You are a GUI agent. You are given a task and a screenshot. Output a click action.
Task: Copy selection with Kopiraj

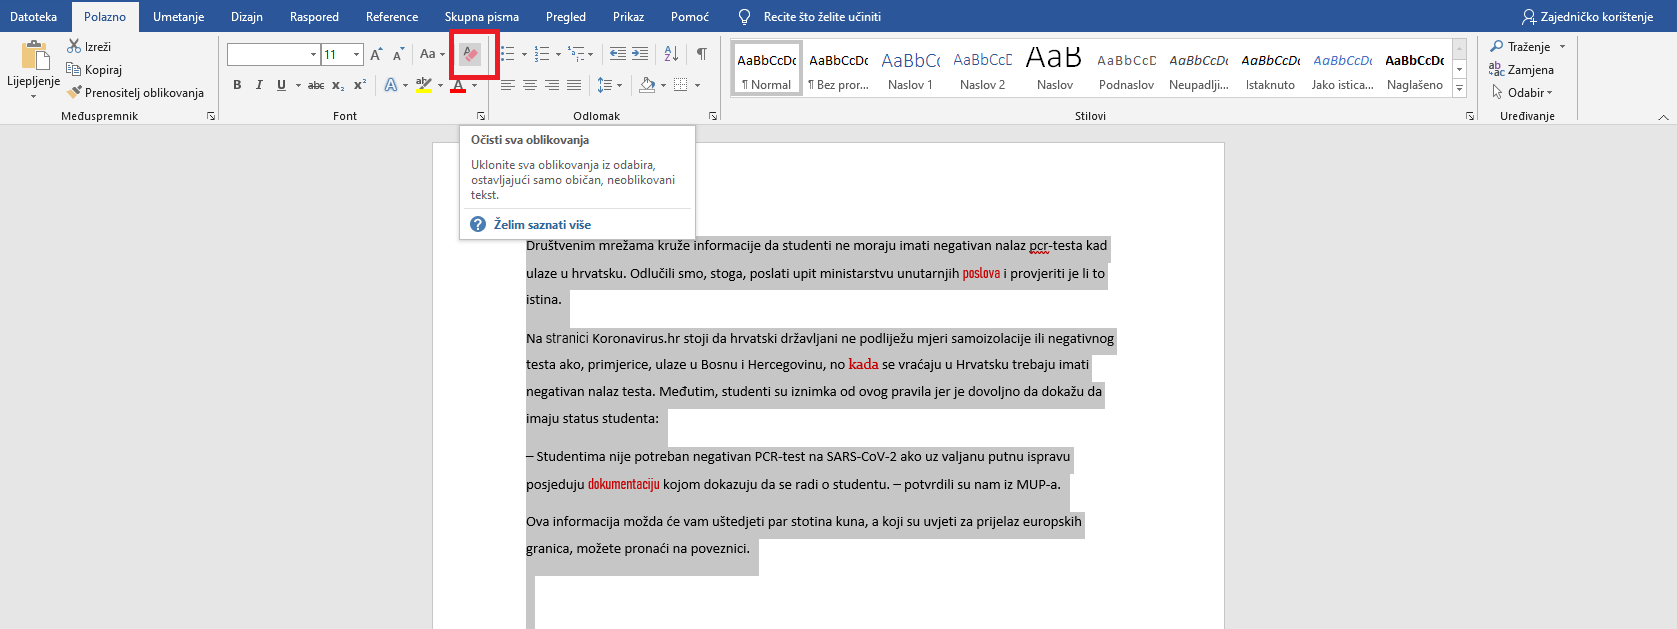point(94,69)
